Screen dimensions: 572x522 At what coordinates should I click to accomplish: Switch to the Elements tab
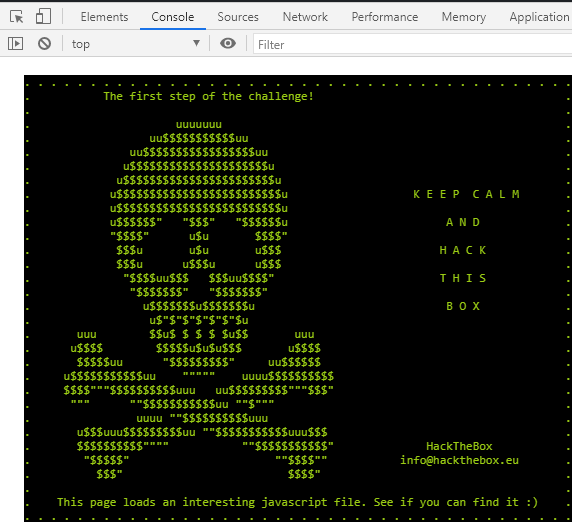pyautogui.click(x=104, y=17)
